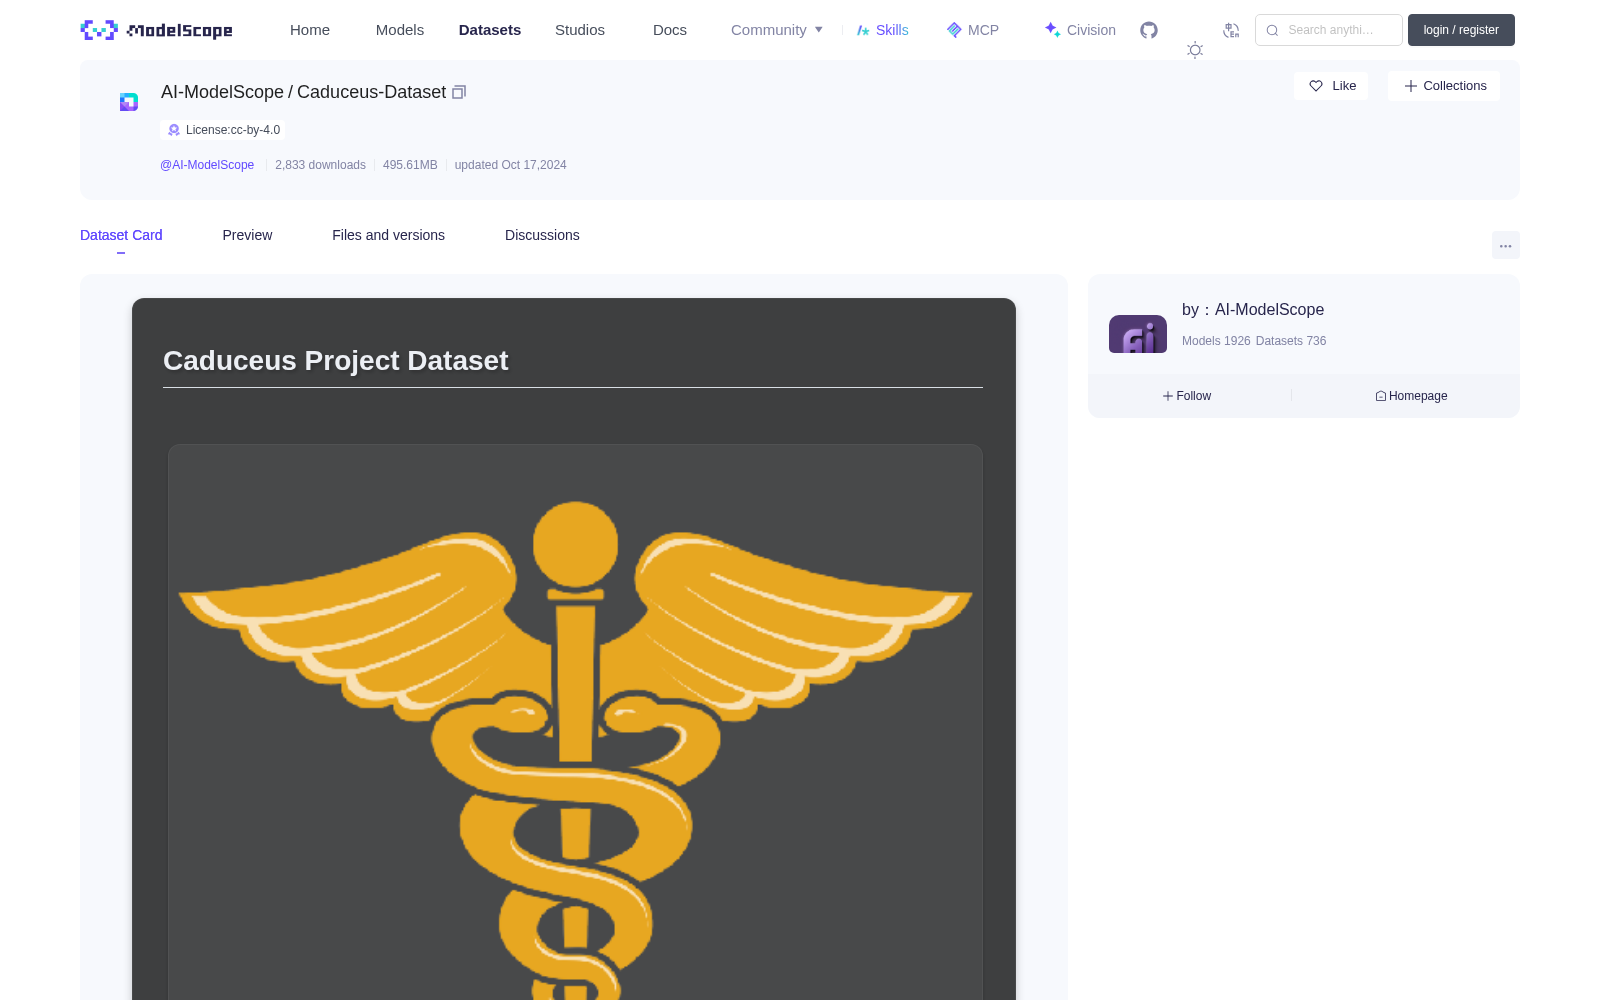The height and width of the screenshot is (1000, 1600).
Task: Click the Skills sparkle icon
Action: [x=863, y=30]
